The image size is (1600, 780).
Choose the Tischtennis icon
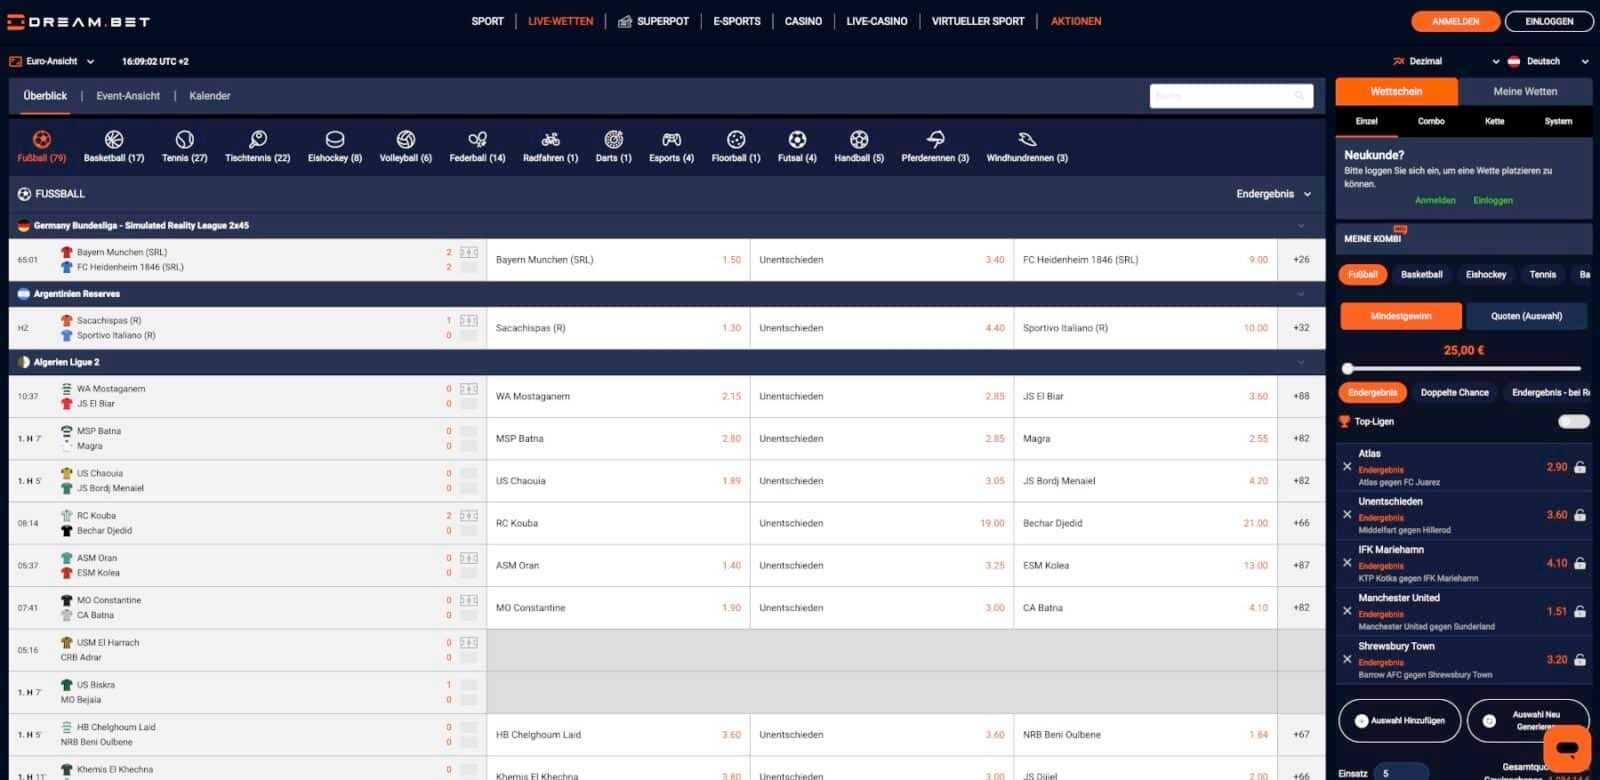(257, 140)
